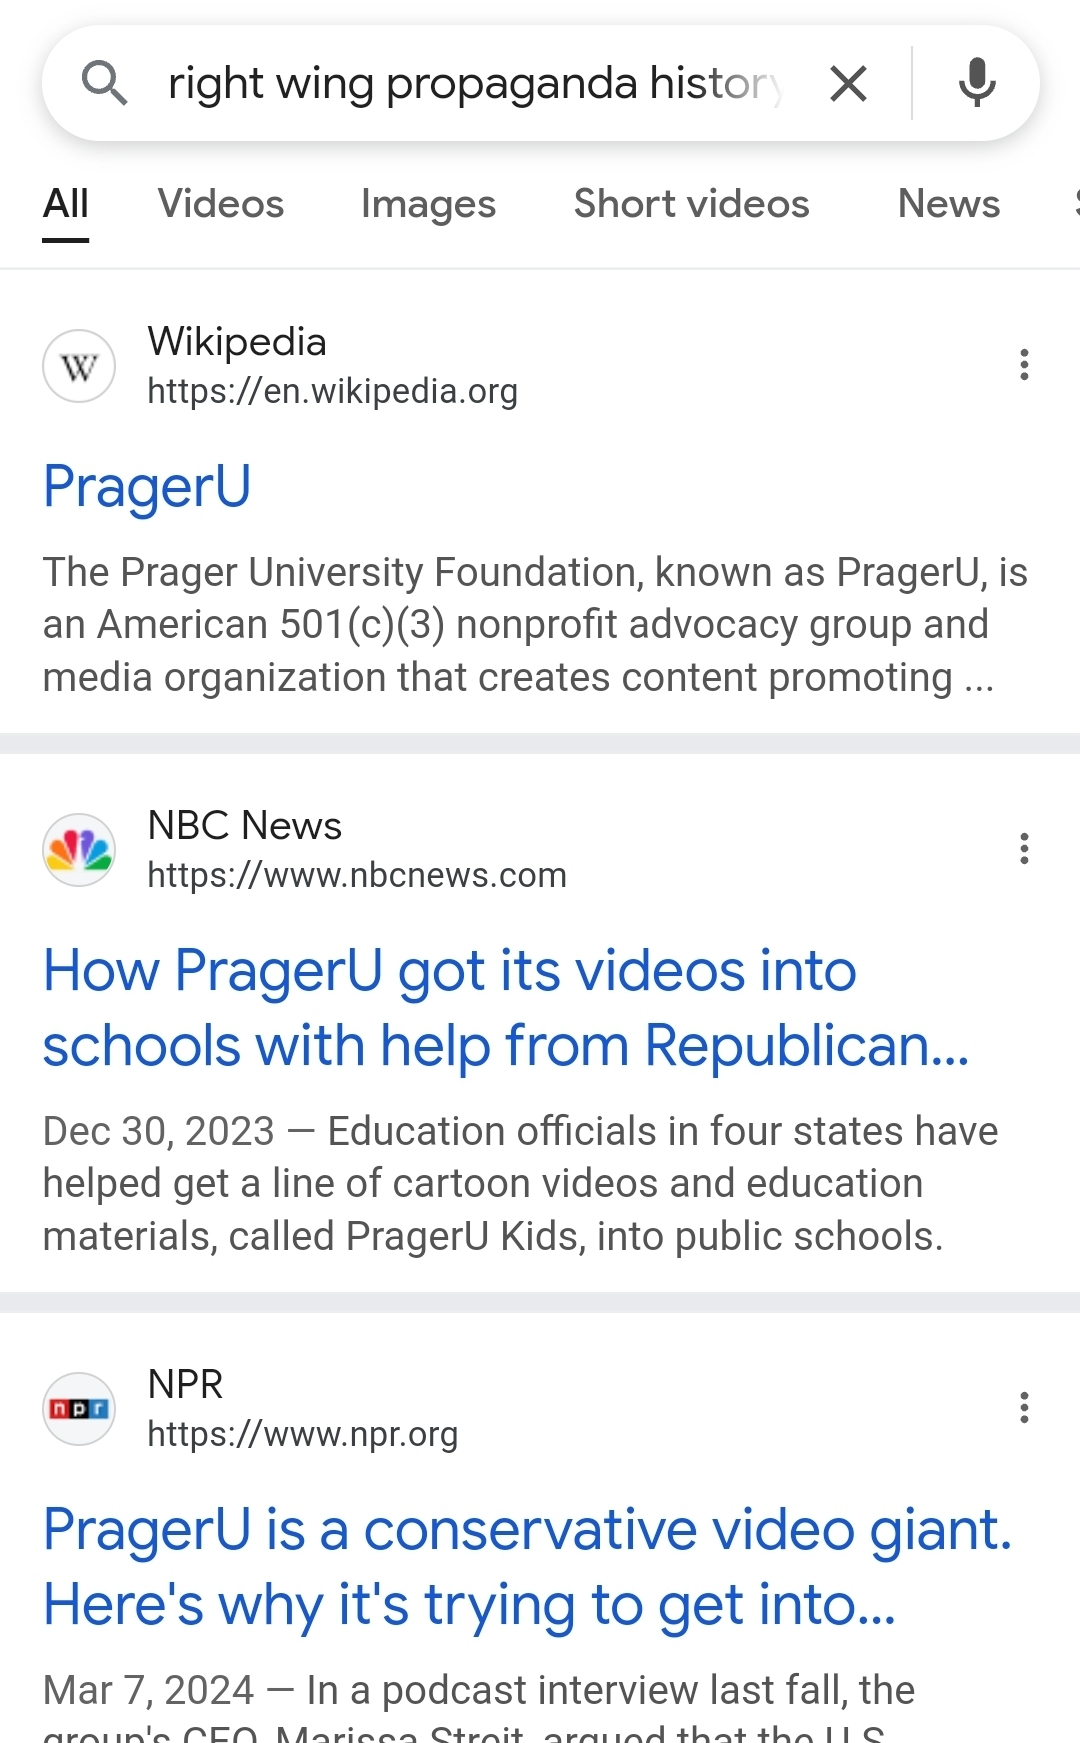Image resolution: width=1080 pixels, height=1743 pixels.
Task: Open more options for NPR result
Action: pyautogui.click(x=1024, y=1408)
